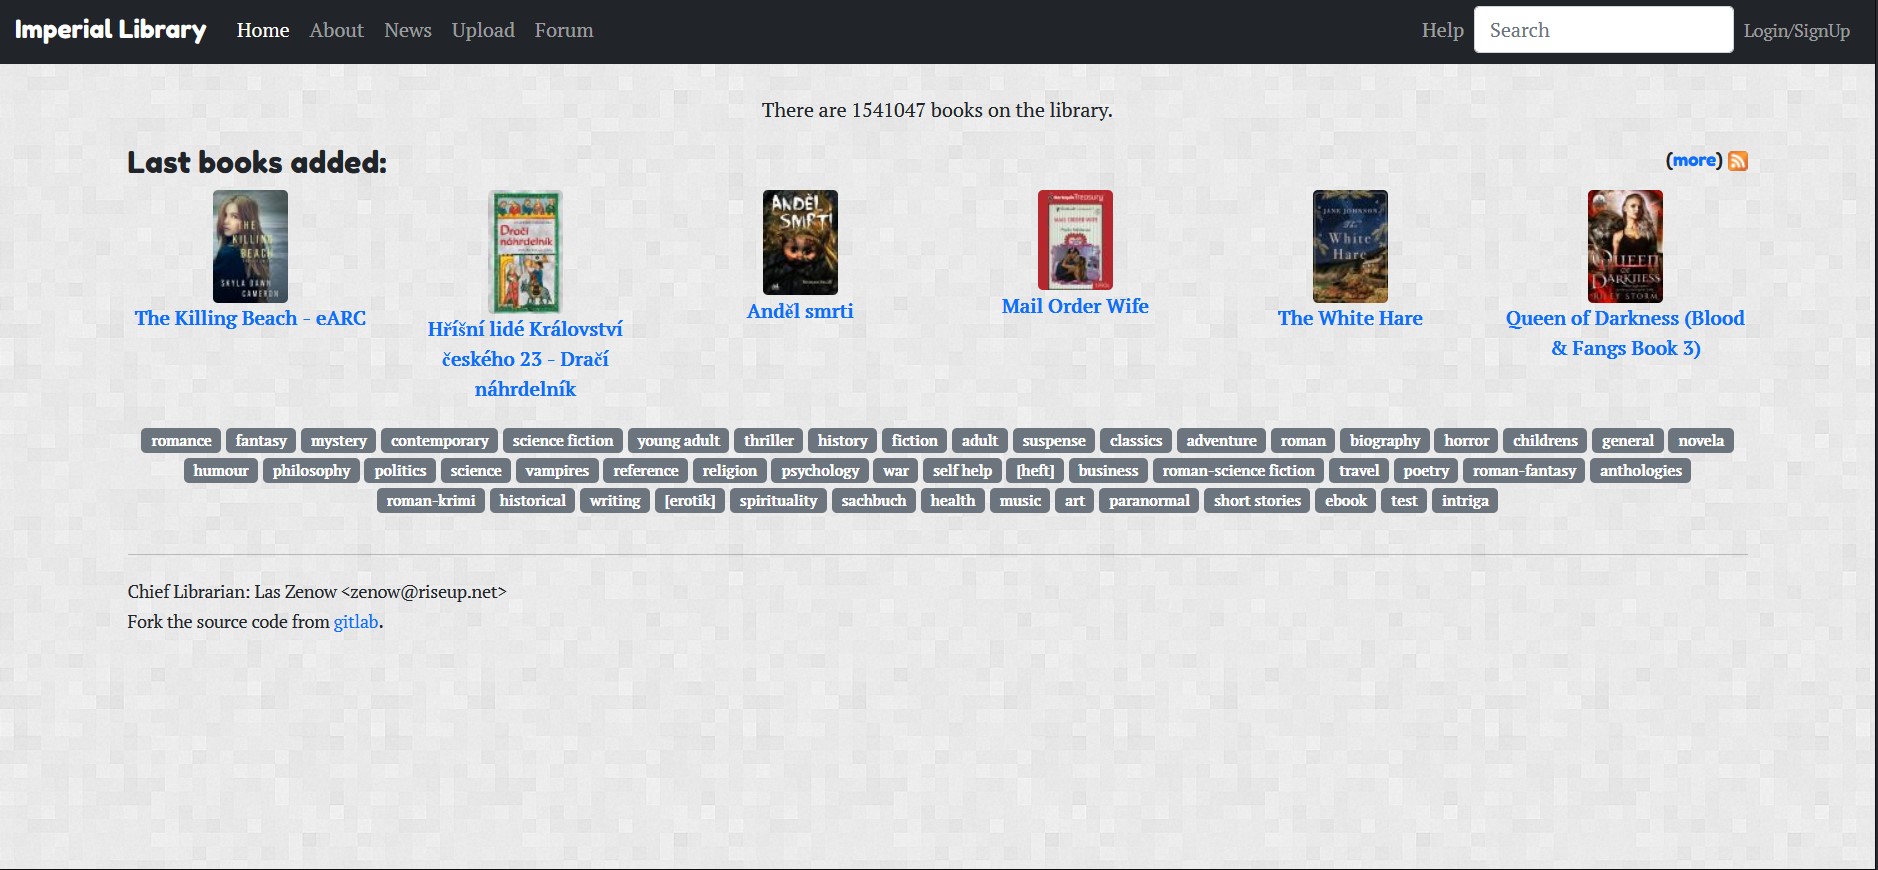Open The Killing Beach cover thumbnail
Viewport: 1878px width, 870px height.
pyautogui.click(x=250, y=246)
